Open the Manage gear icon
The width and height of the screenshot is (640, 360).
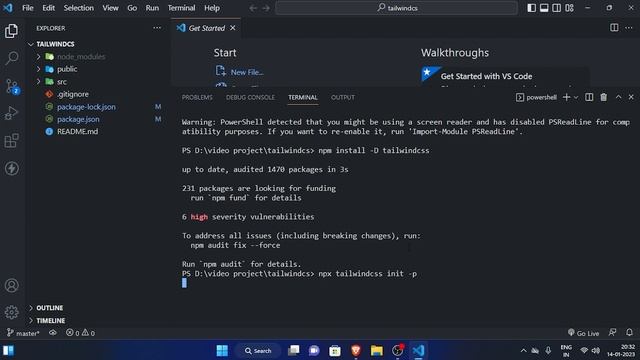point(11,312)
